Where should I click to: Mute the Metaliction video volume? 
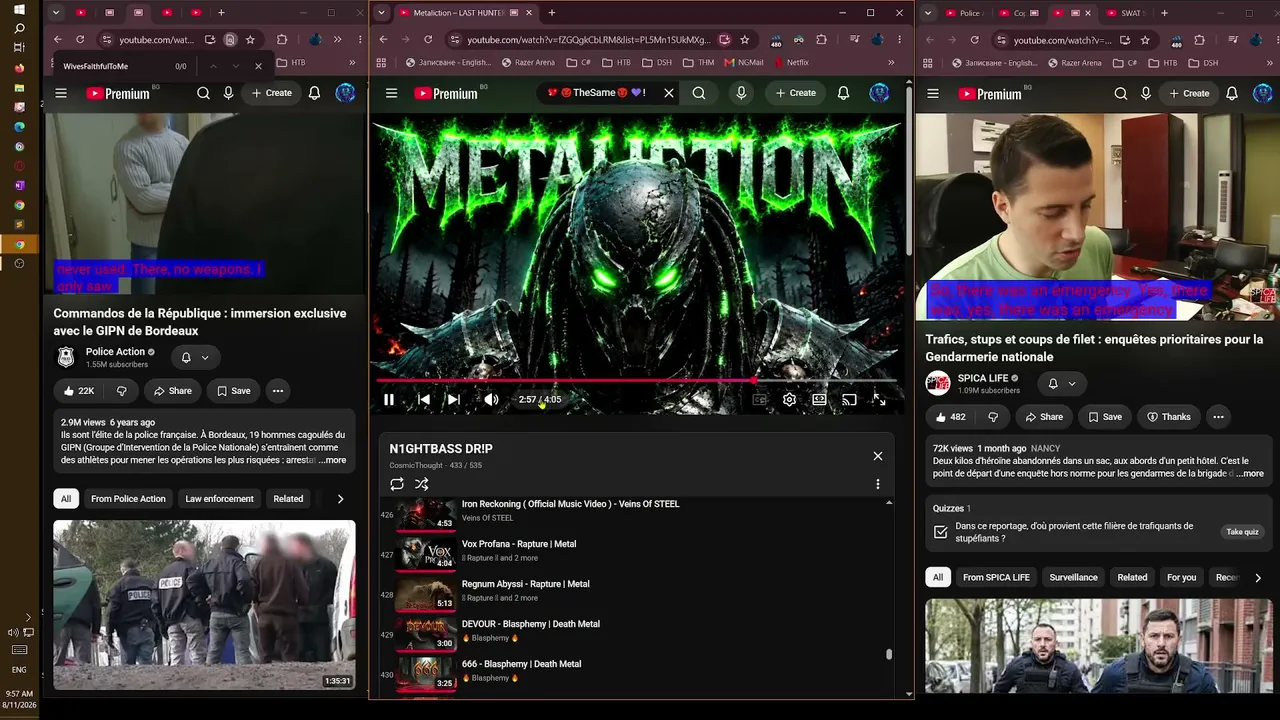coord(491,400)
